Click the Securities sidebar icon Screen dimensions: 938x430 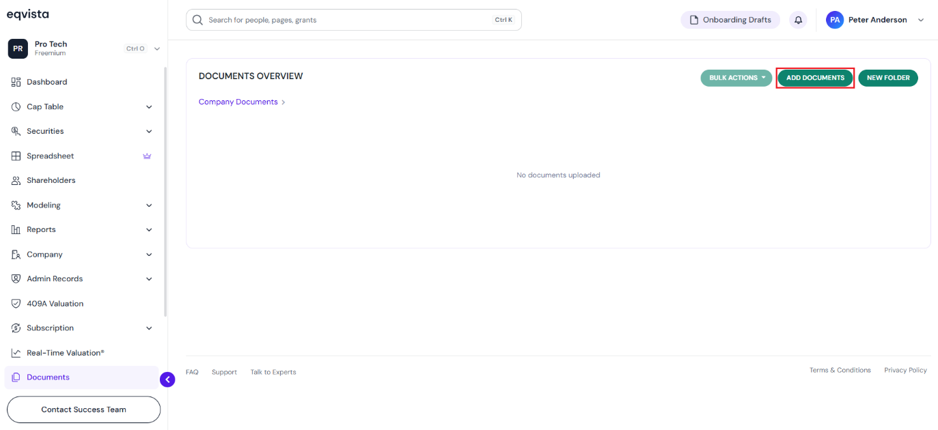point(16,131)
